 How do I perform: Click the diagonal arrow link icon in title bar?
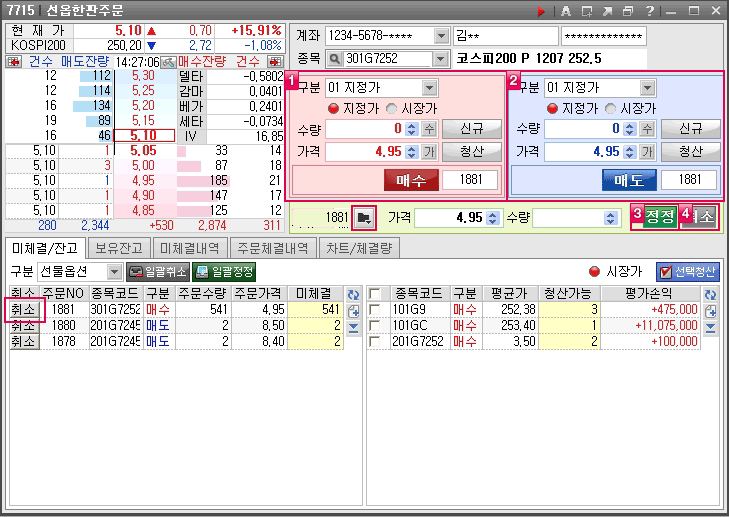coord(608,11)
